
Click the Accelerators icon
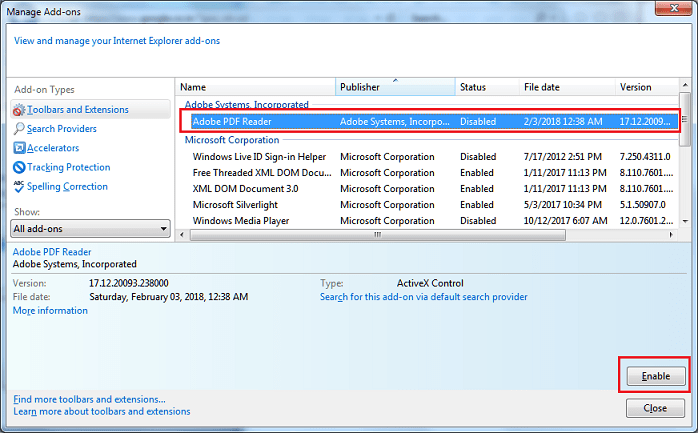click(19, 148)
